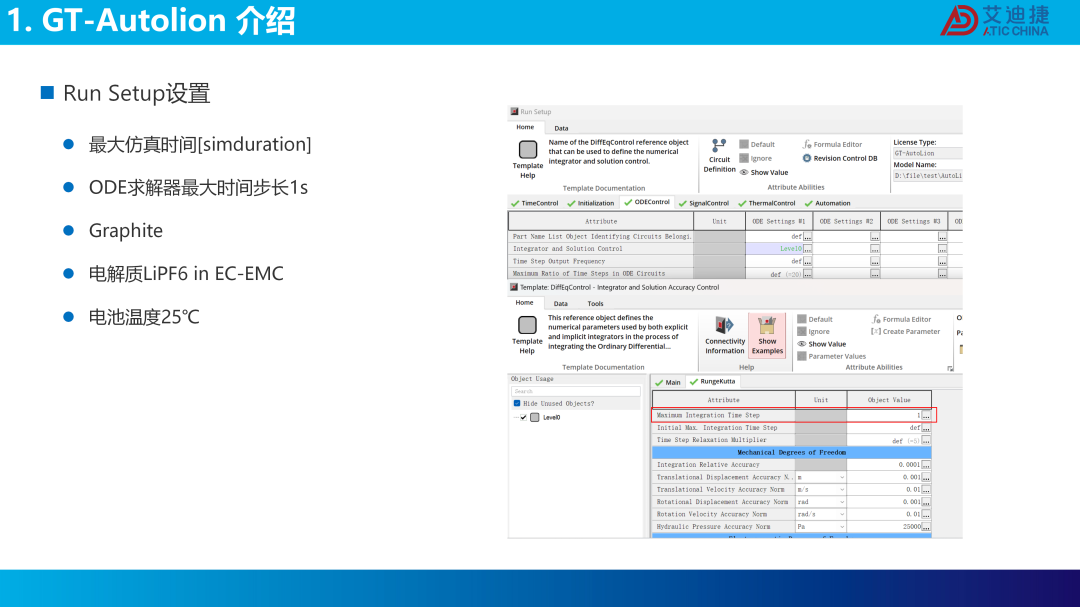This screenshot has height=607, width=1080.
Task: Click Object Value column header
Action: point(889,400)
